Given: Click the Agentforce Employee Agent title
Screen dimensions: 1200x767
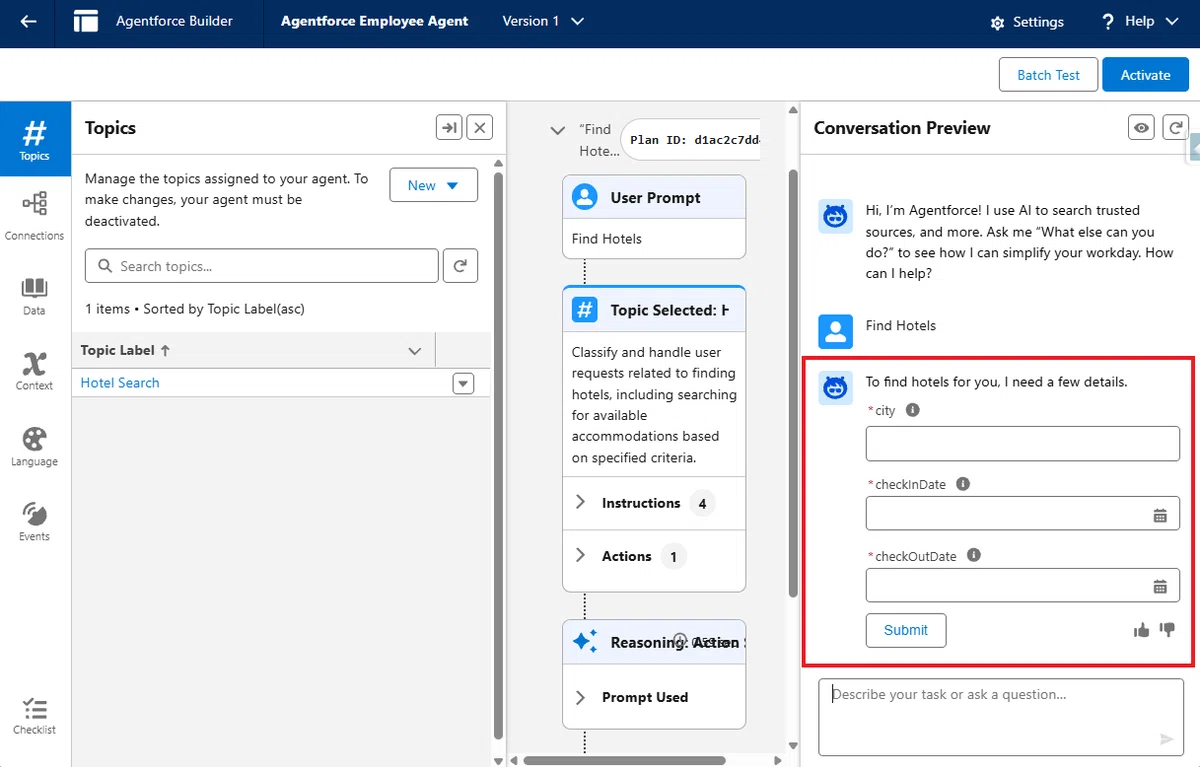Looking at the screenshot, I should point(374,21).
